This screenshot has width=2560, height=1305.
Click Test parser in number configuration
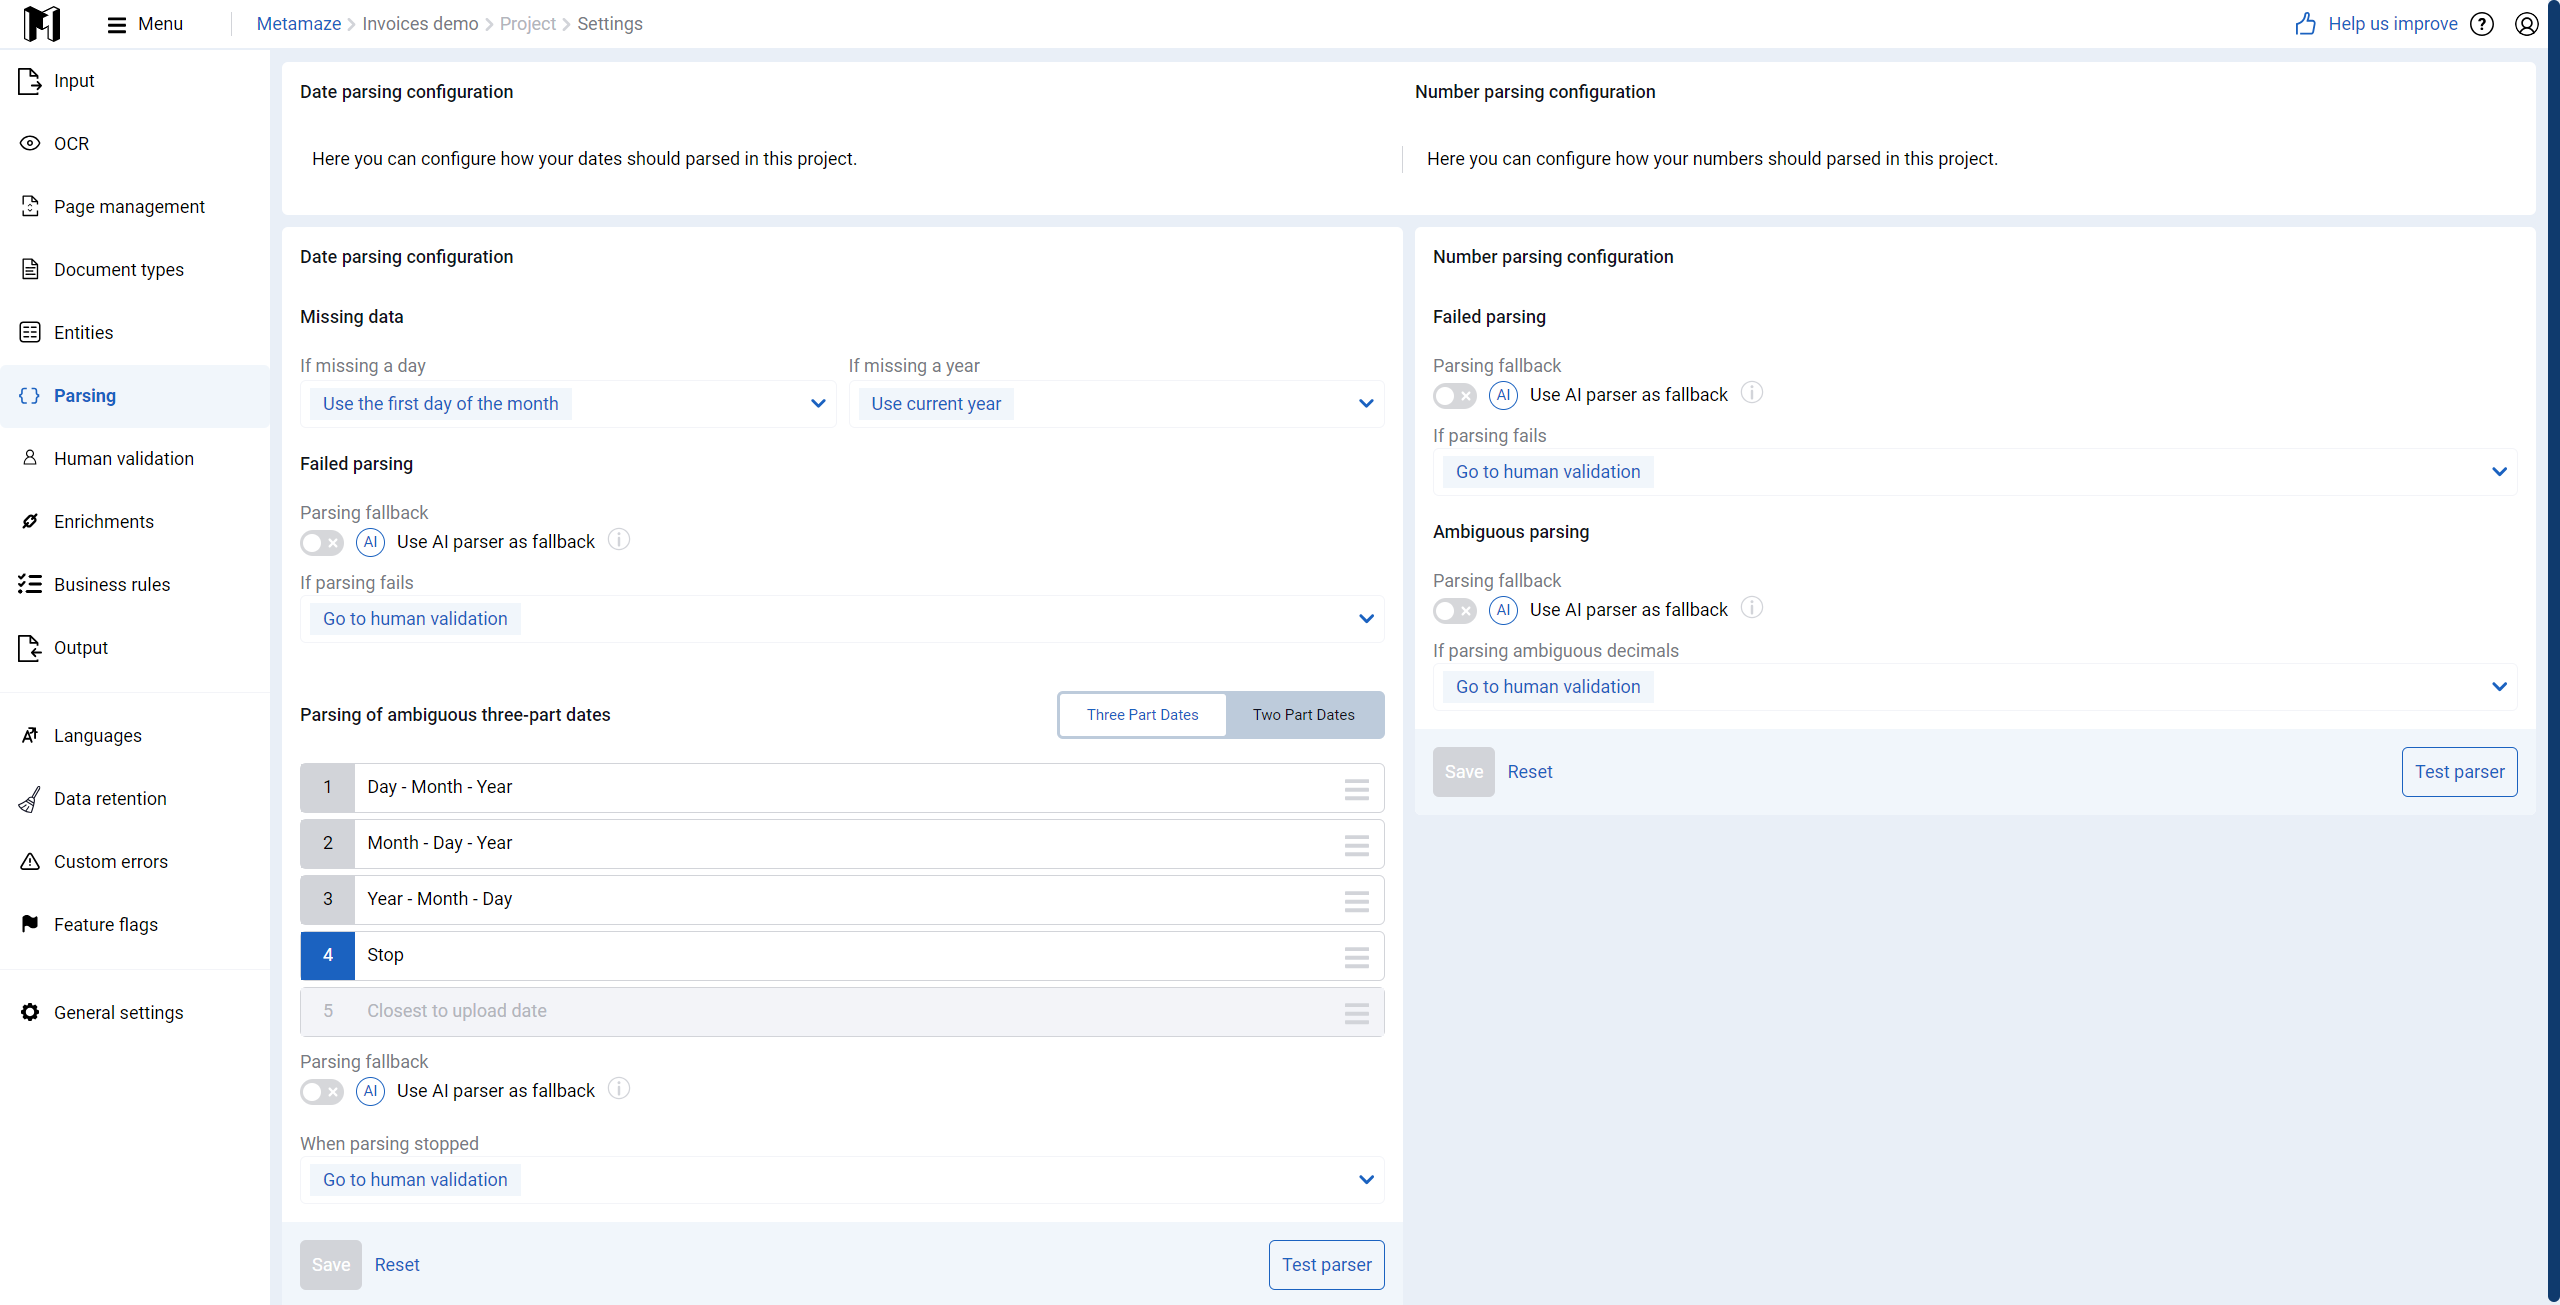[2460, 772]
